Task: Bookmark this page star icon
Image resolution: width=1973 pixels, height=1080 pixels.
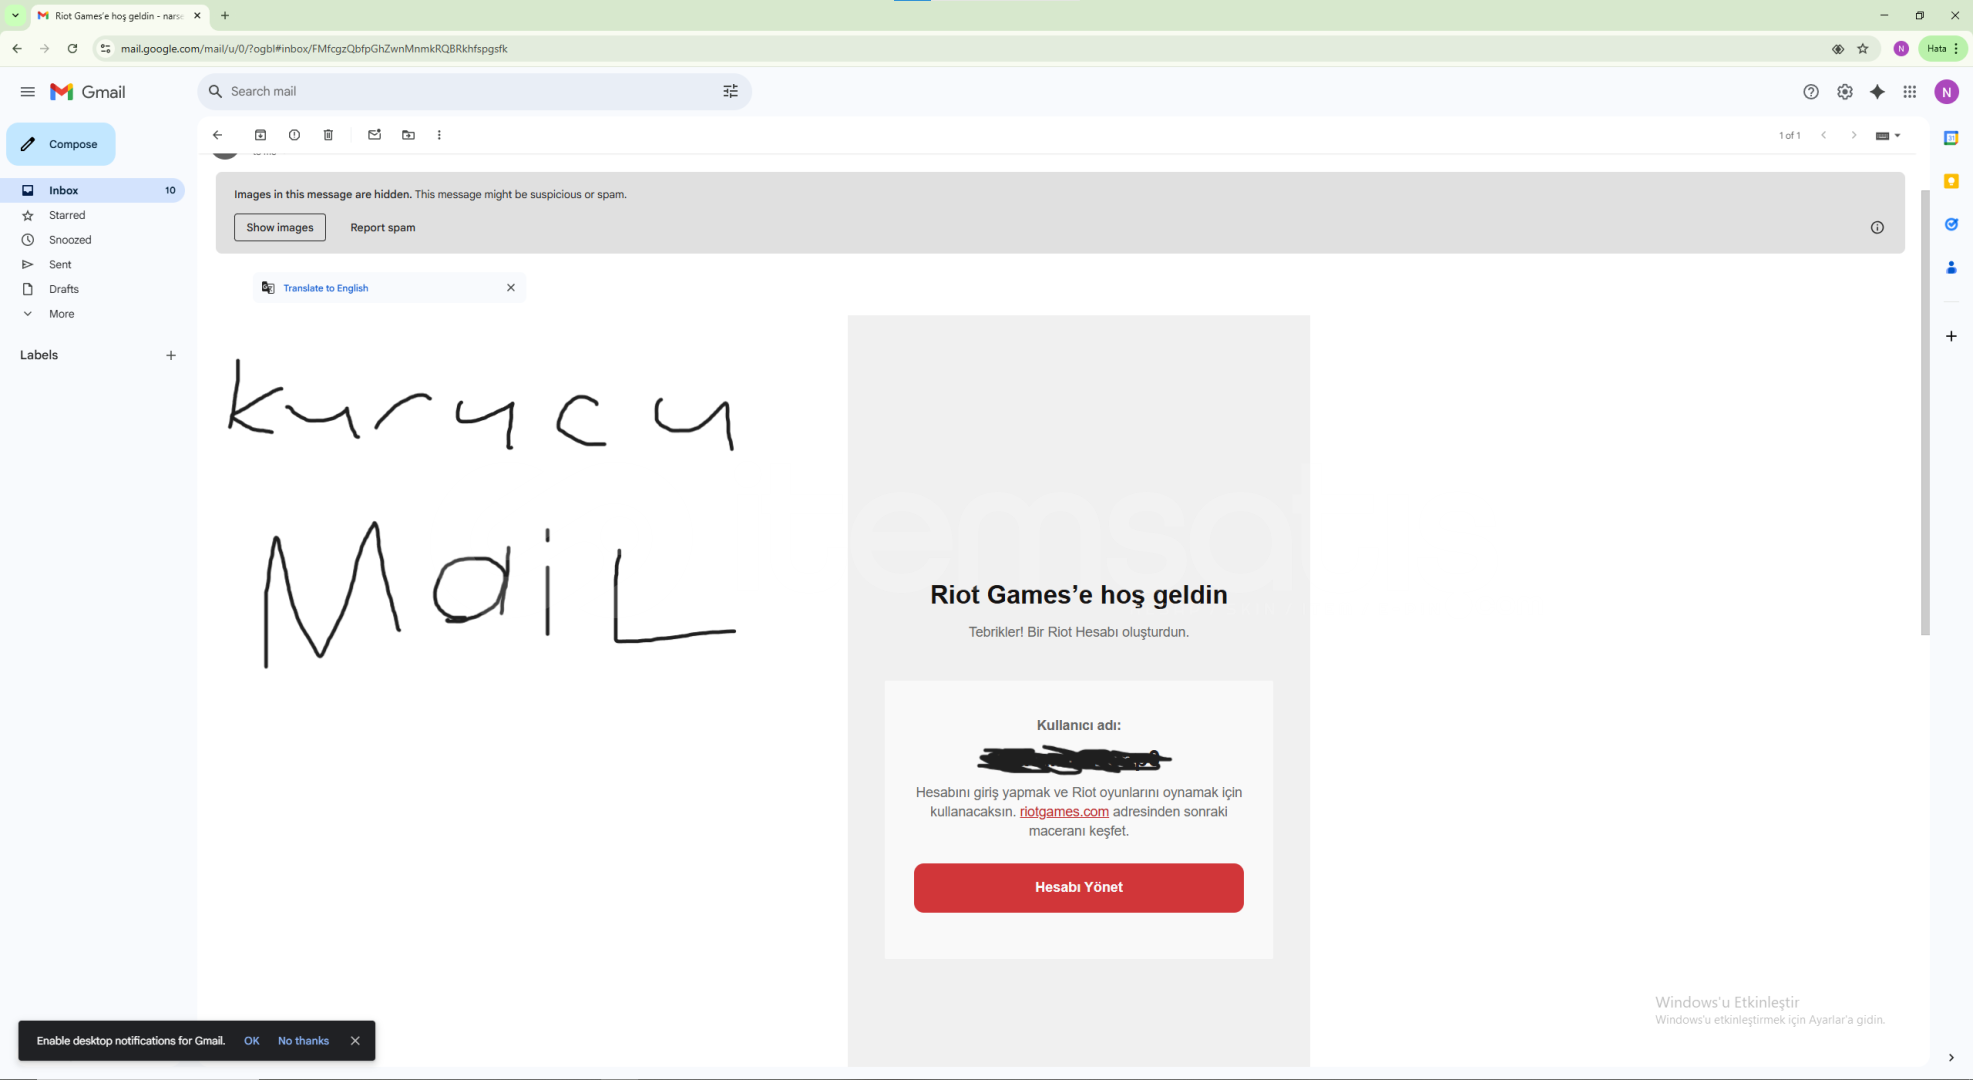Action: [1863, 48]
